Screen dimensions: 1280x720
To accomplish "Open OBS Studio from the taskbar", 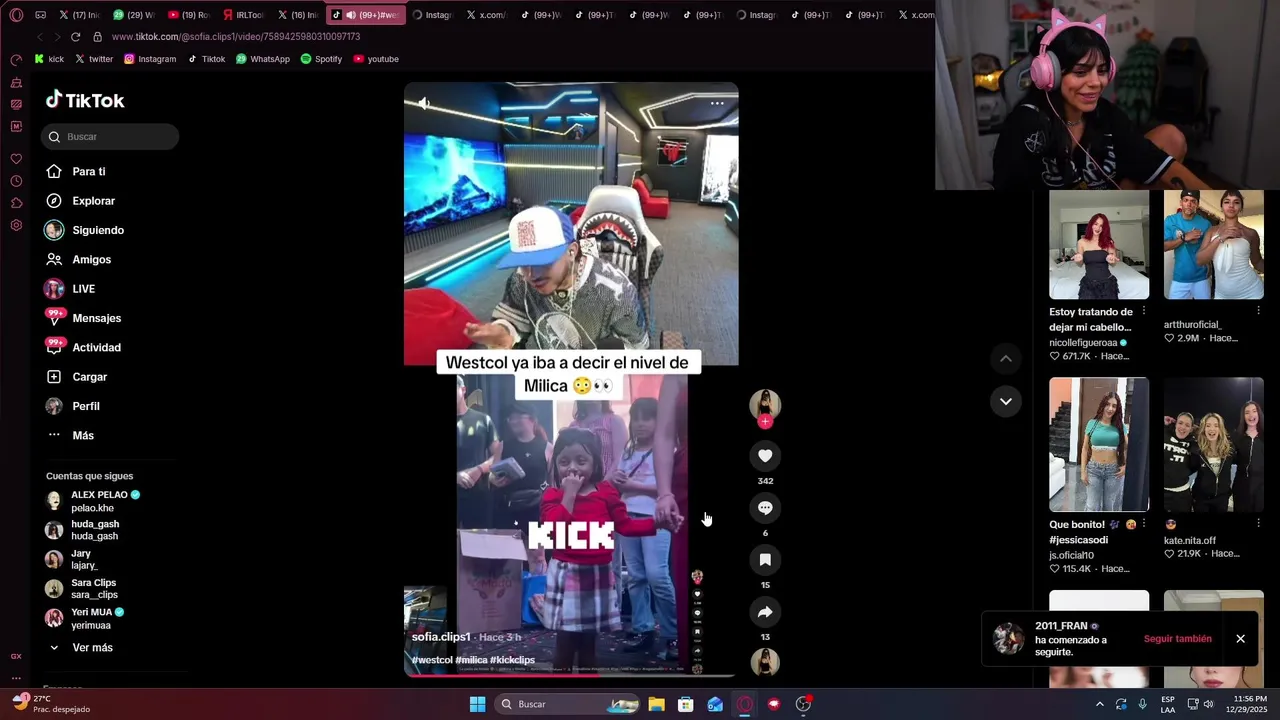I will pos(803,704).
